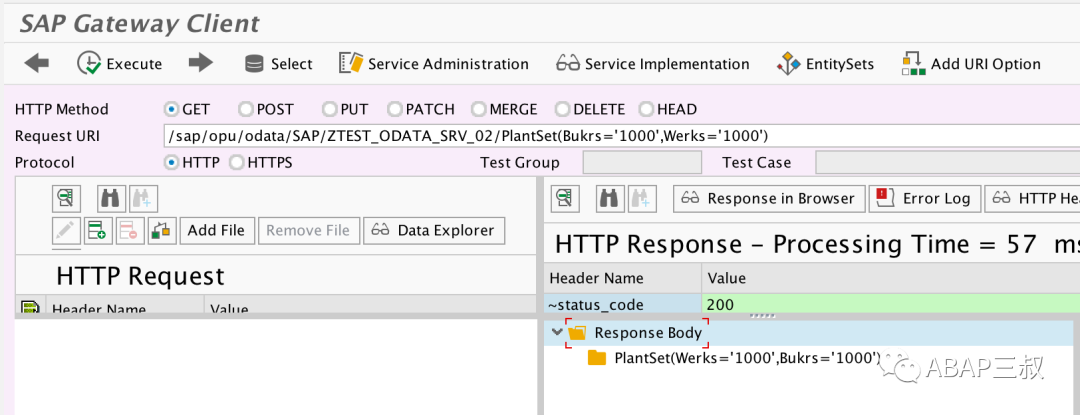This screenshot has width=1080, height=415.
Task: Select the GET HTTP method
Action: (172, 109)
